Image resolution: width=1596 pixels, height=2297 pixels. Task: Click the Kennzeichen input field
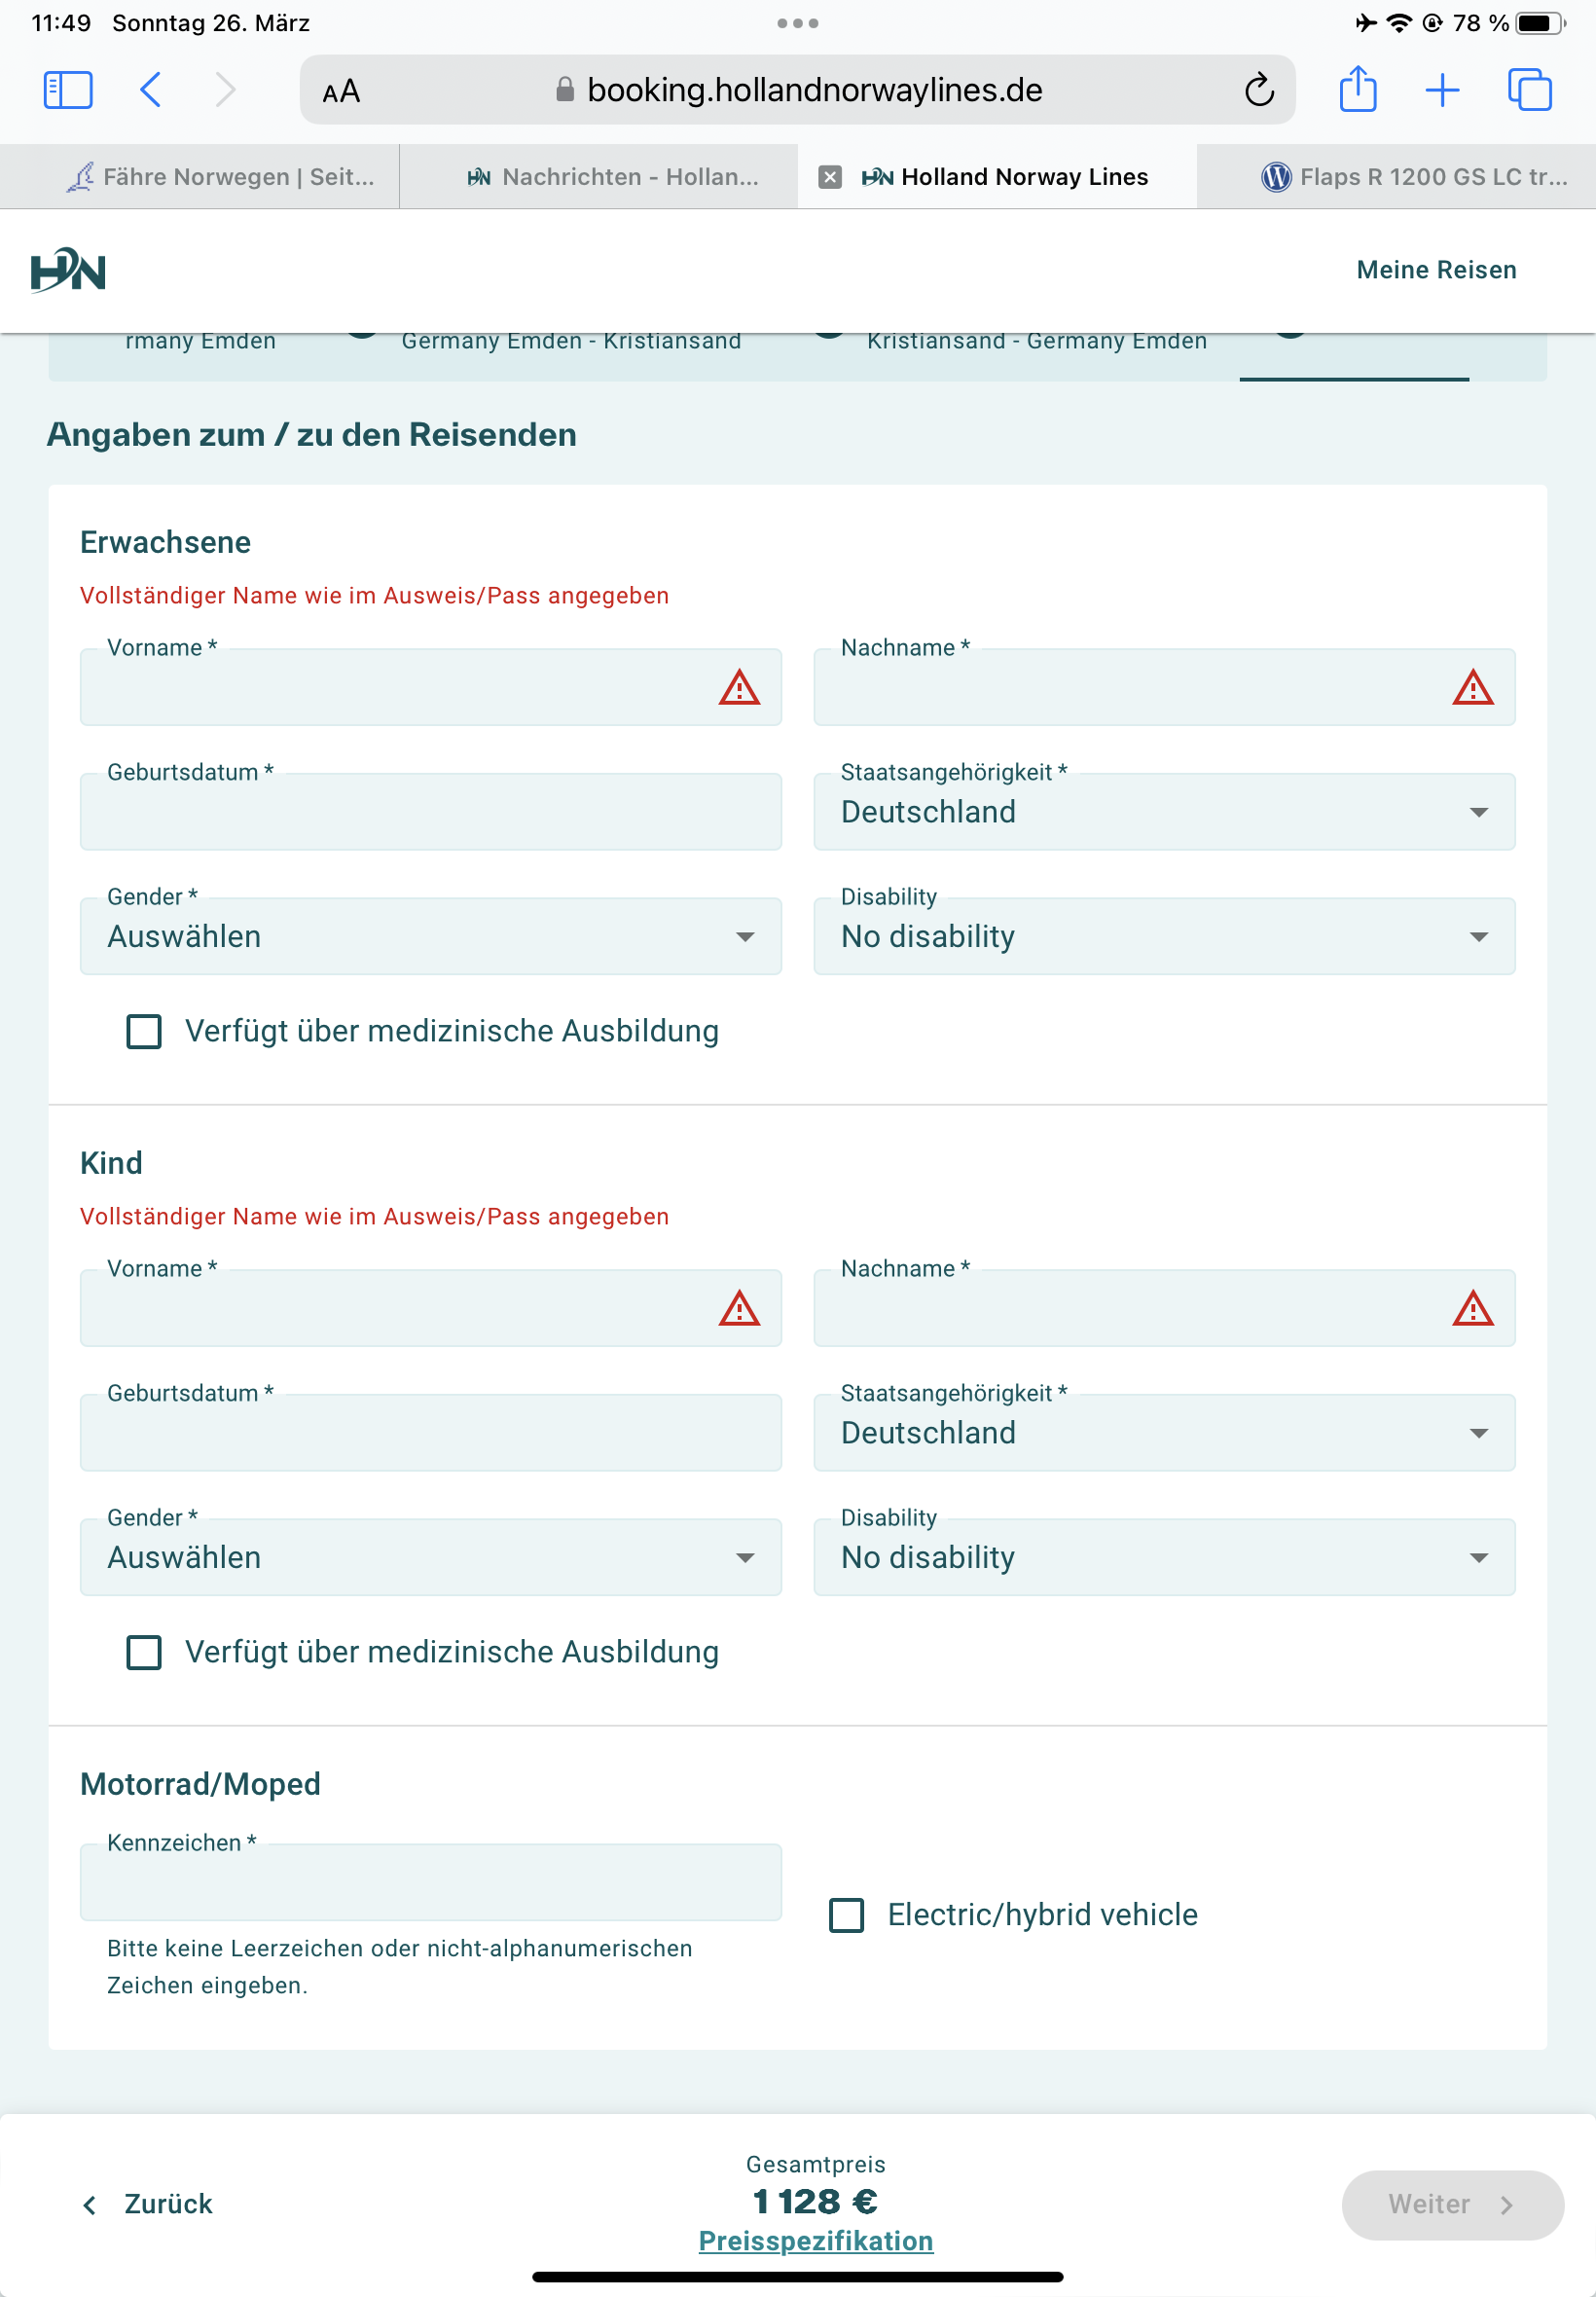[x=430, y=1882]
